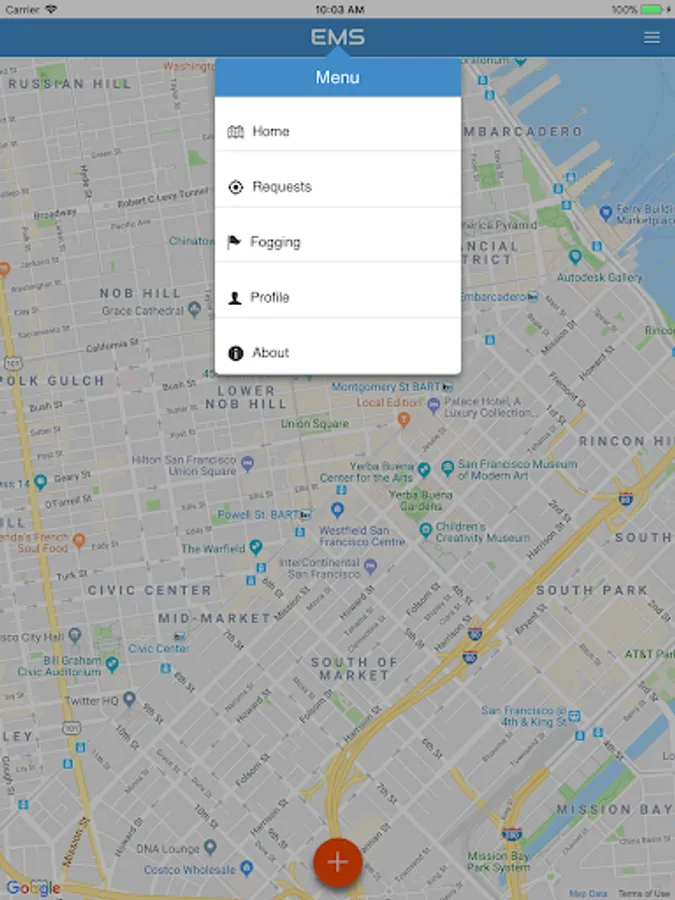Click the Fogging flag icon
This screenshot has height=900, width=675.
(234, 242)
